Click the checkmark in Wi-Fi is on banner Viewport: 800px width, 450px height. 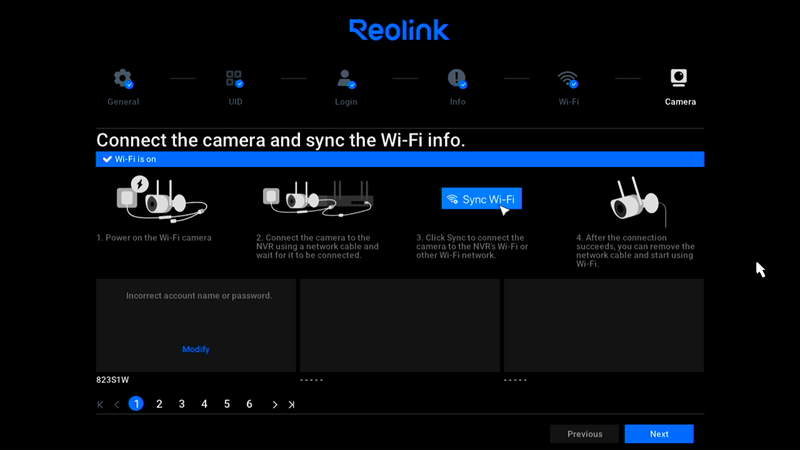(x=107, y=159)
